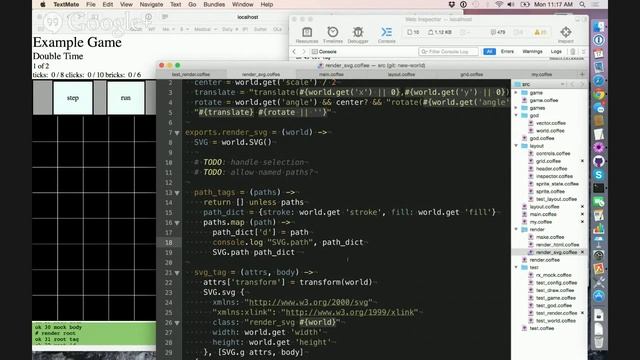Switch to the grid.coffee tab

(x=471, y=74)
